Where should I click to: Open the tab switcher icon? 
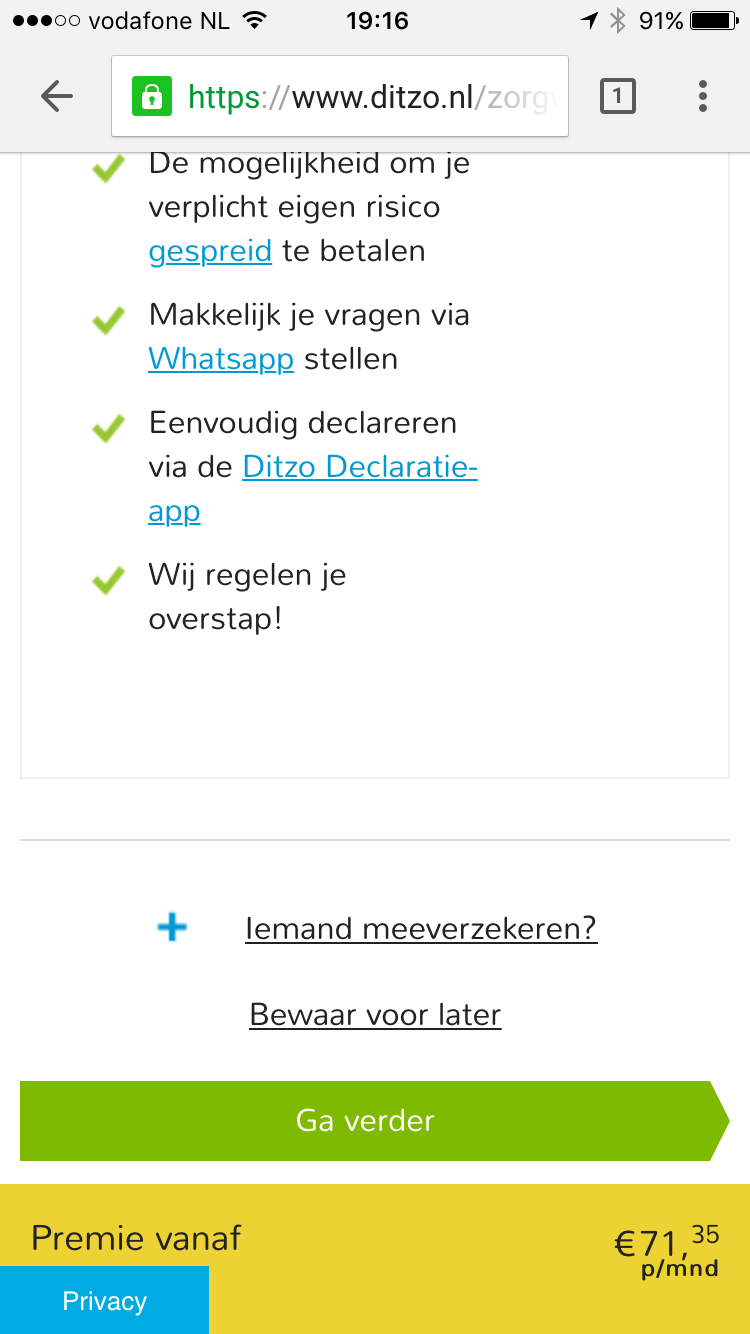click(x=617, y=96)
